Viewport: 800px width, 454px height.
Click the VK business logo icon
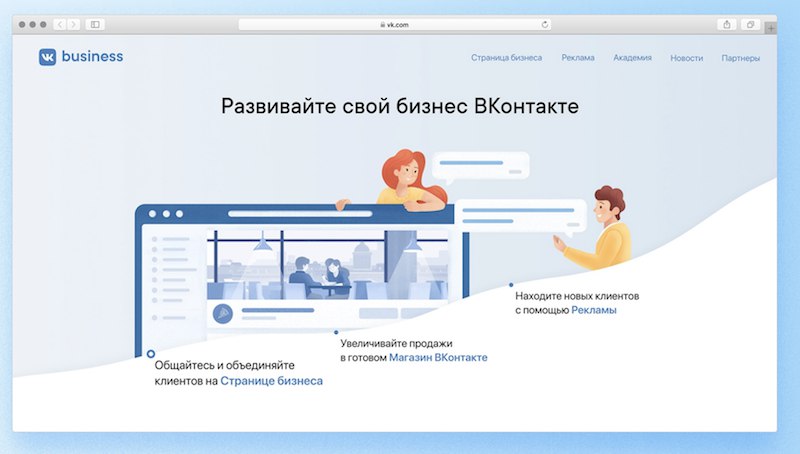click(47, 57)
